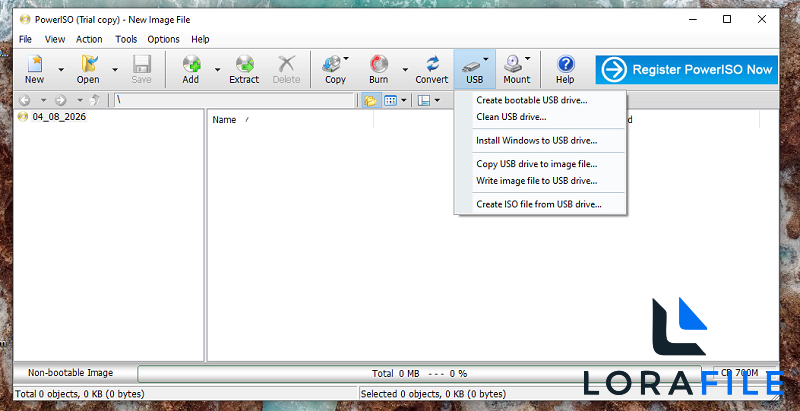Click the Open file toolbar icon

click(88, 69)
